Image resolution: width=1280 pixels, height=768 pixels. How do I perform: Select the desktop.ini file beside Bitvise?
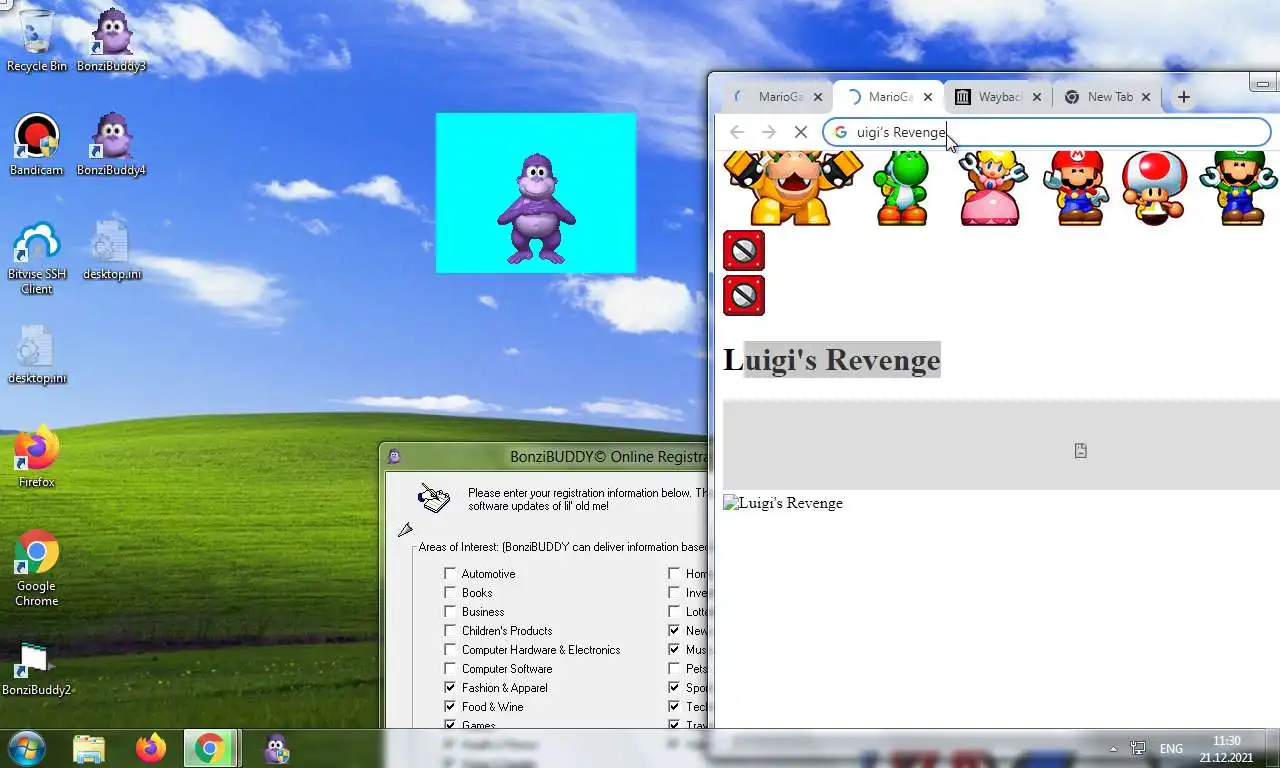pos(112,248)
